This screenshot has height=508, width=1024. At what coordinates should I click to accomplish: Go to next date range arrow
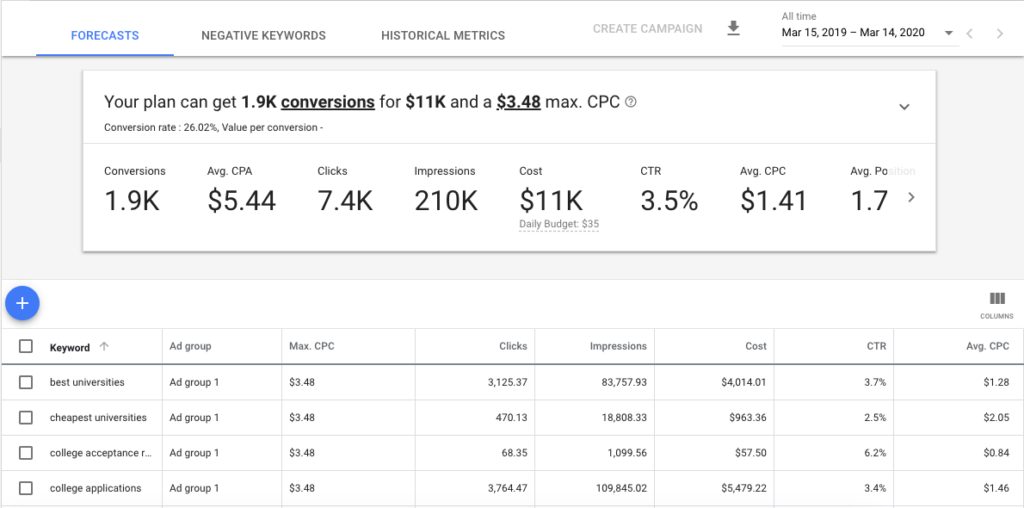point(999,34)
